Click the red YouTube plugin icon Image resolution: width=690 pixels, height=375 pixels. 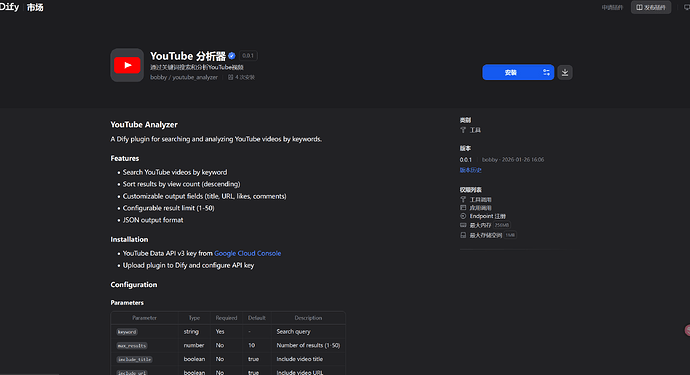coord(127,65)
